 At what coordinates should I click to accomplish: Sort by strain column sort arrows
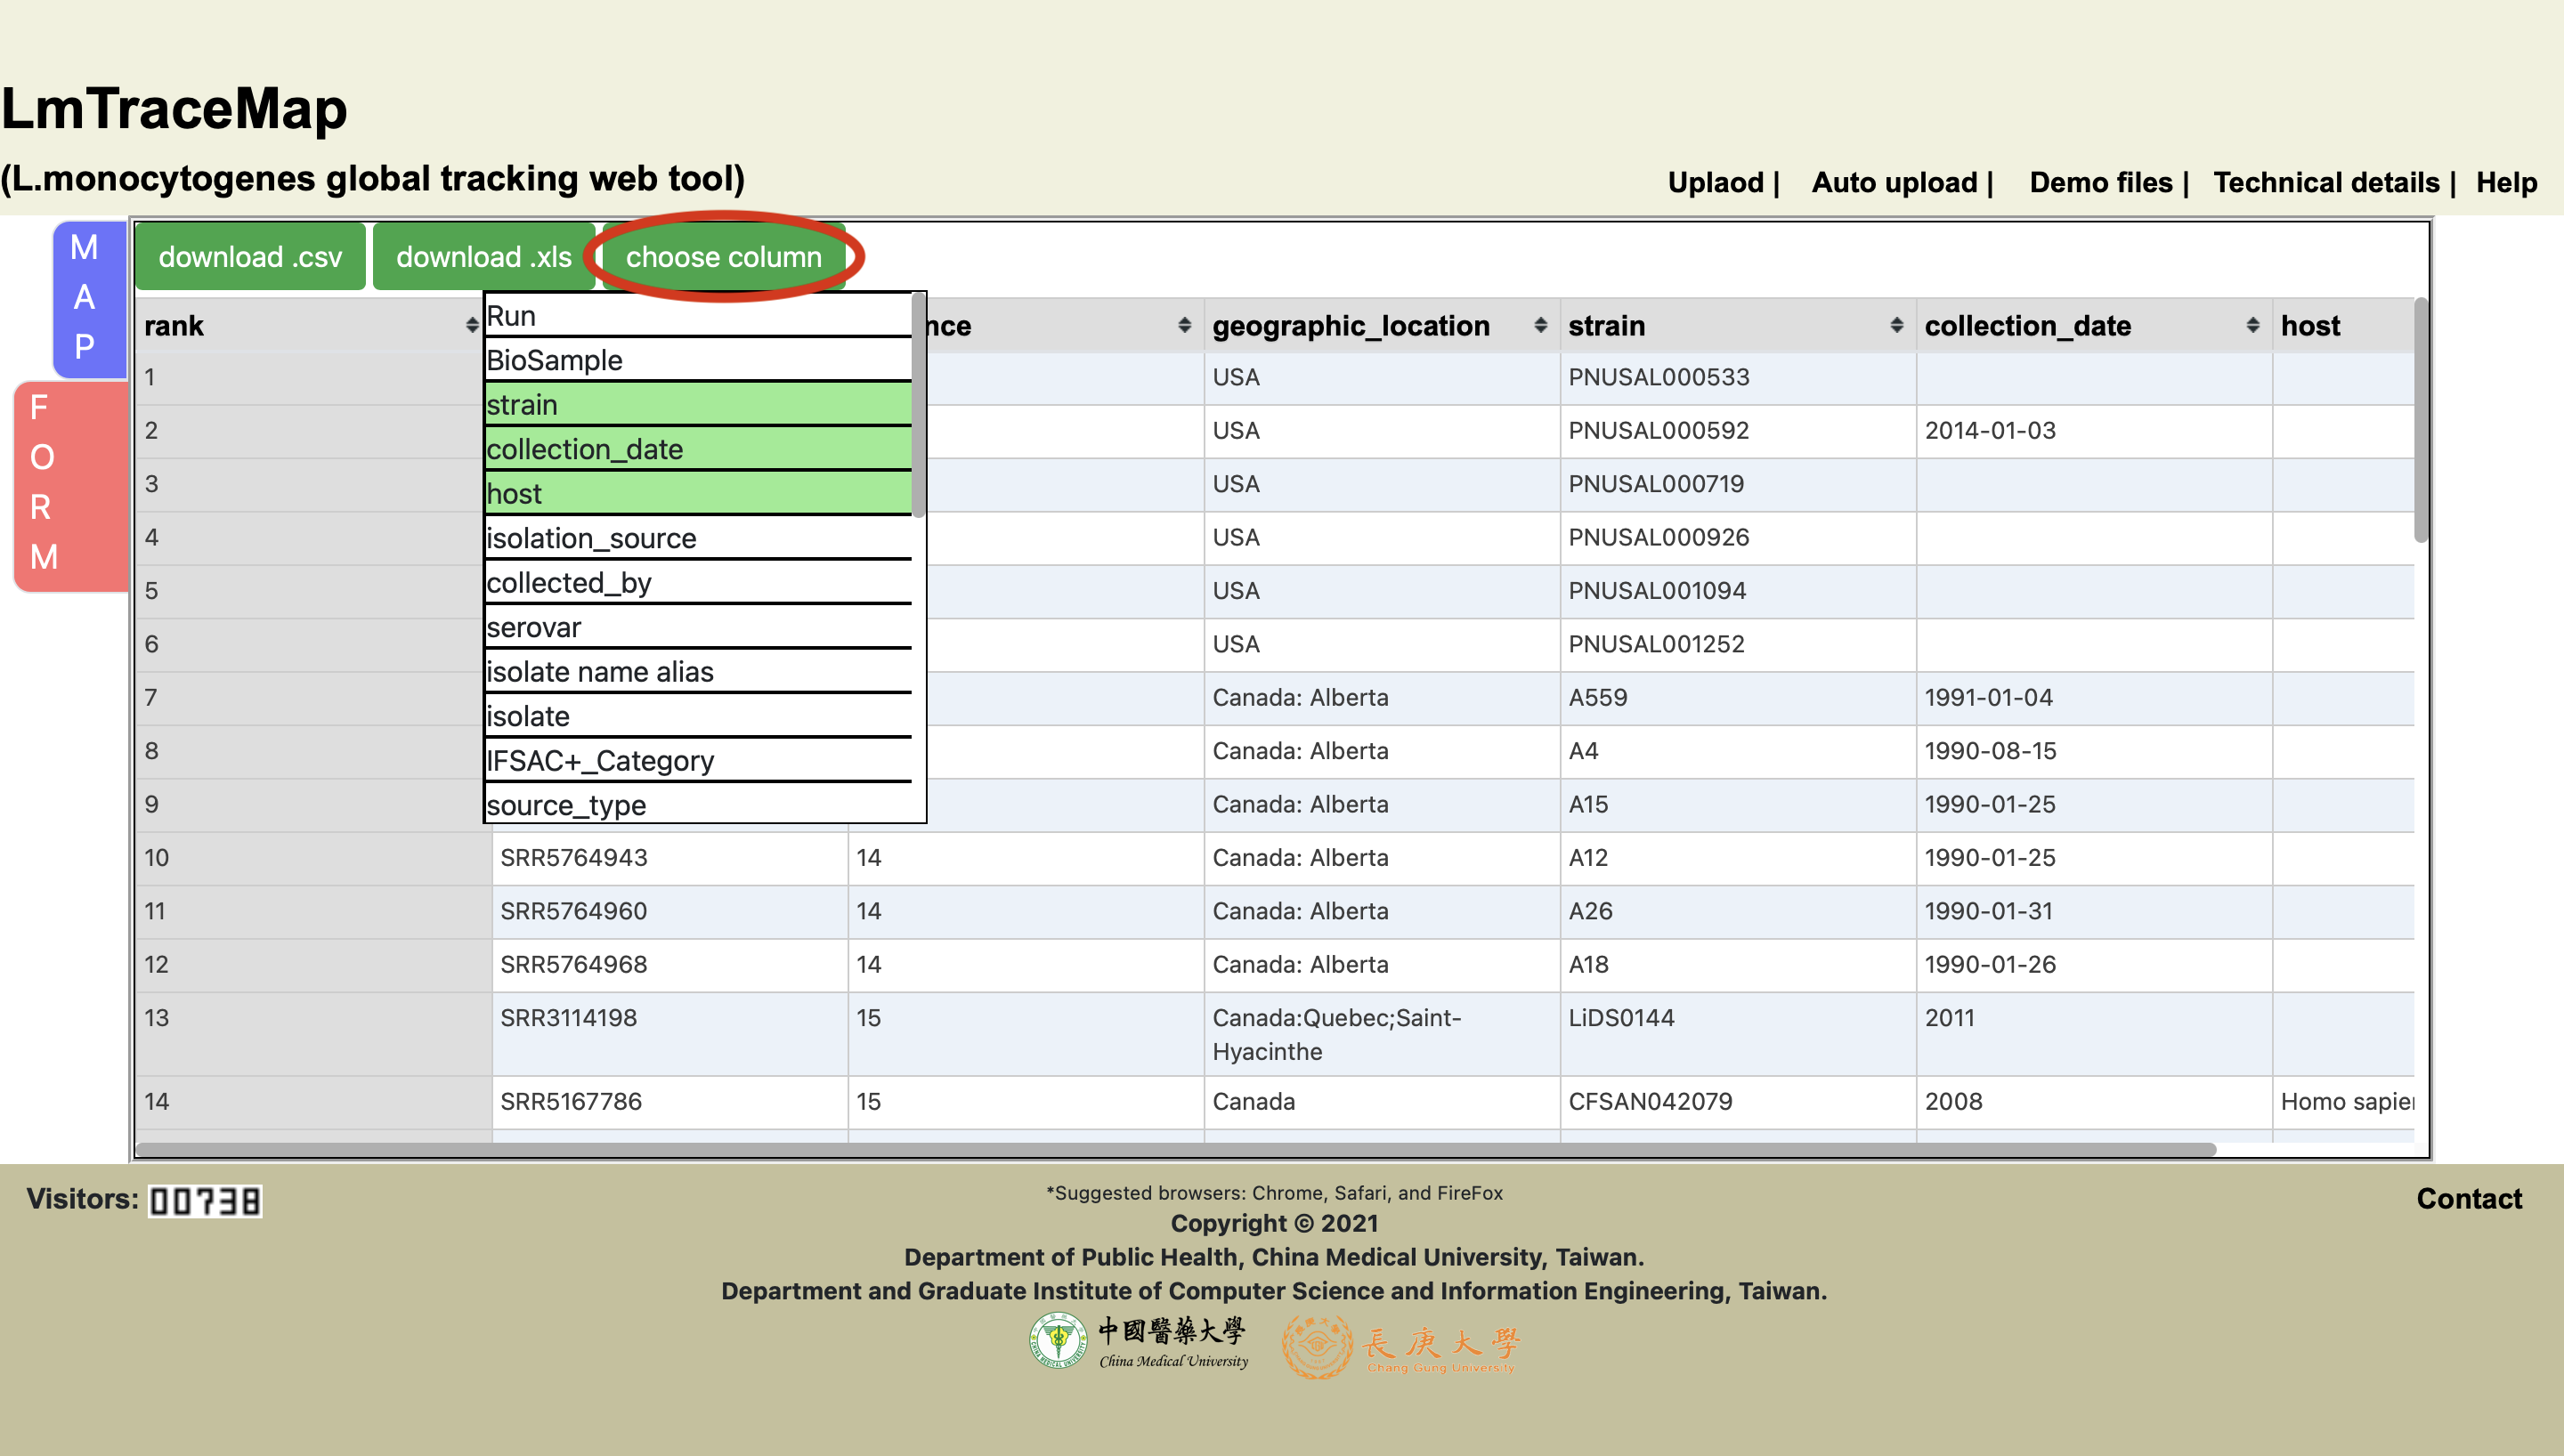pyautogui.click(x=1896, y=325)
